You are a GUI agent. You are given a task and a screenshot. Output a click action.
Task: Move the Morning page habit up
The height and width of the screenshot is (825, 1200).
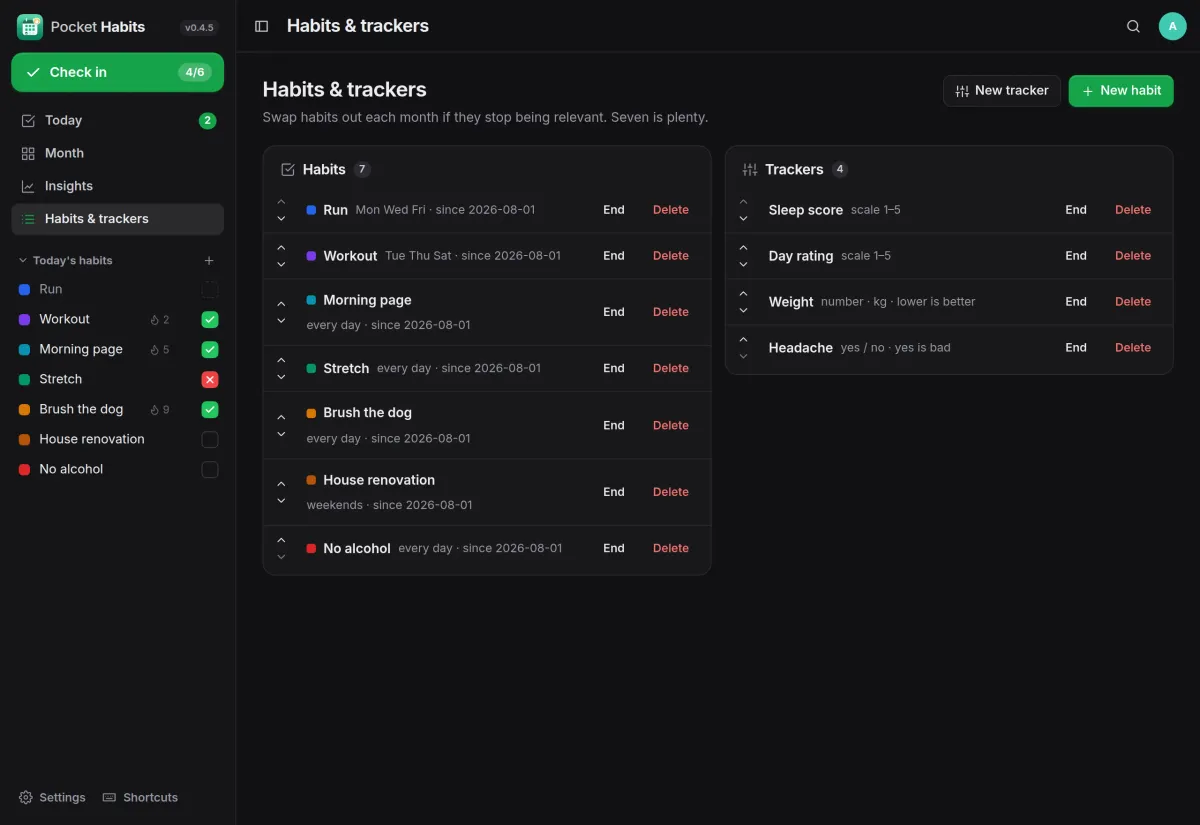[x=281, y=303]
